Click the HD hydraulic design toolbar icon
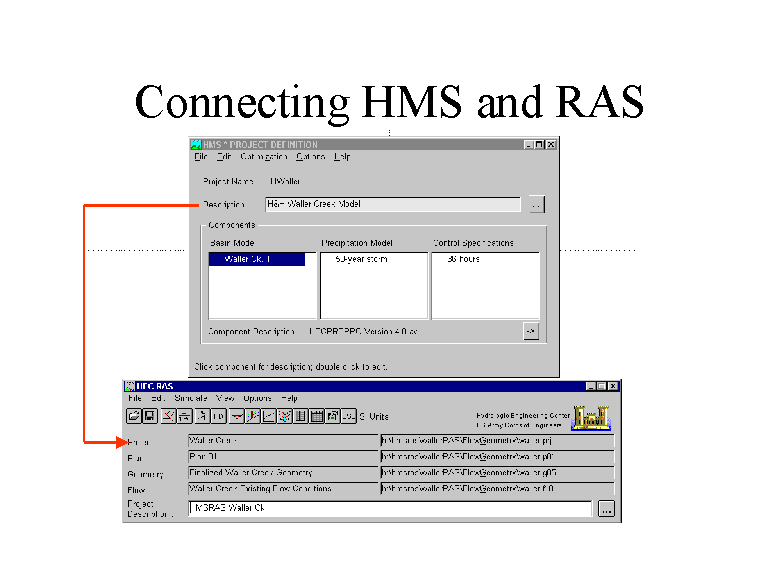 pos(218,416)
